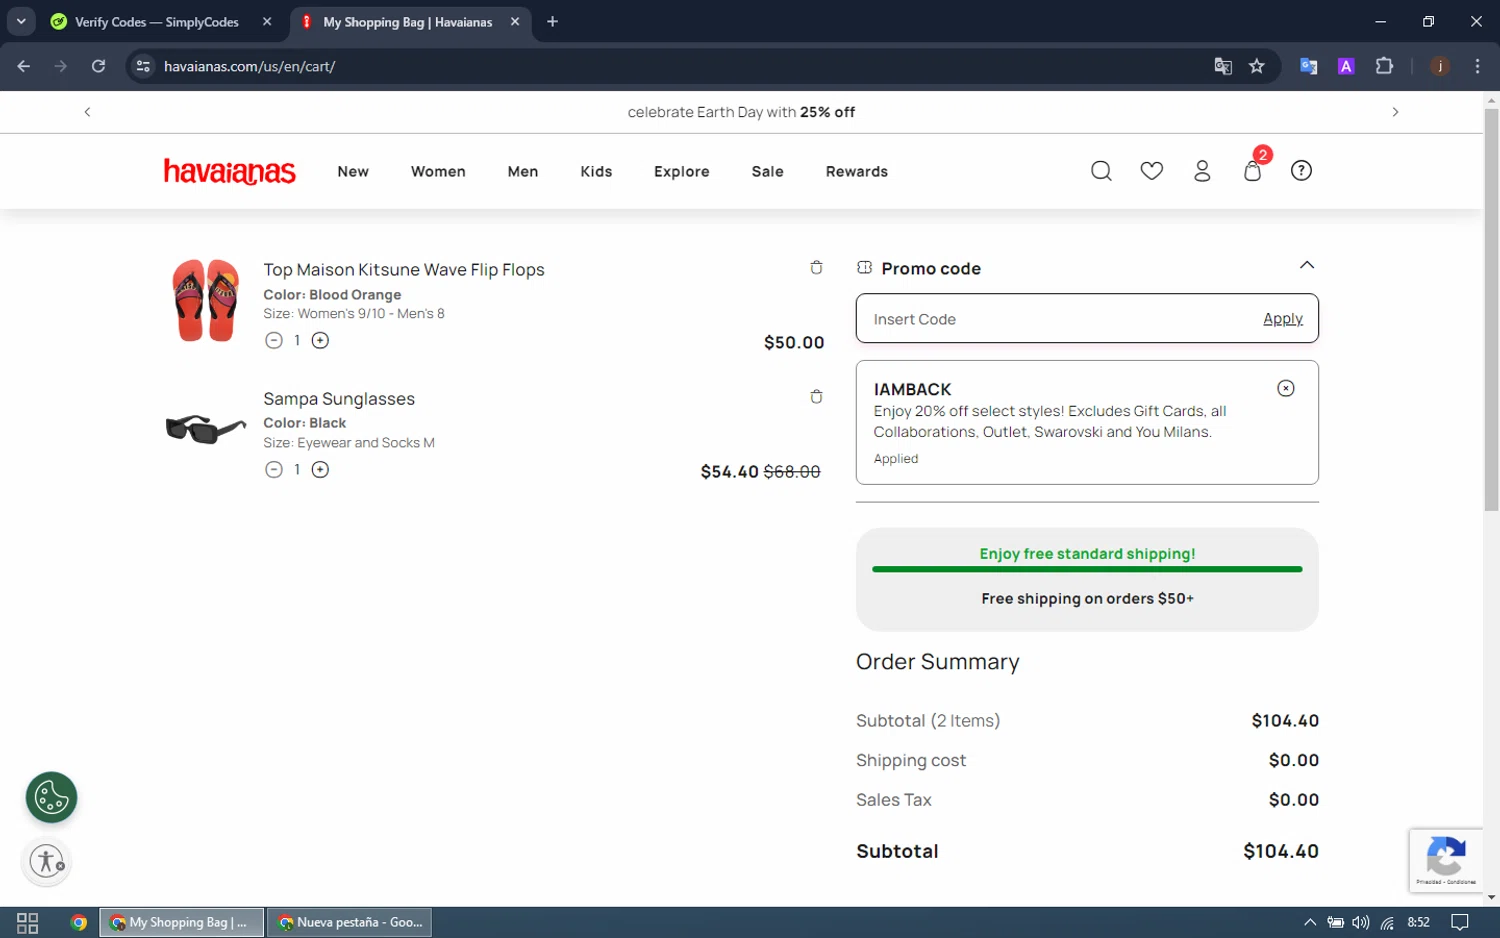This screenshot has width=1500, height=938.
Task: Close the My Shopping Bag tab
Action: [x=515, y=21]
